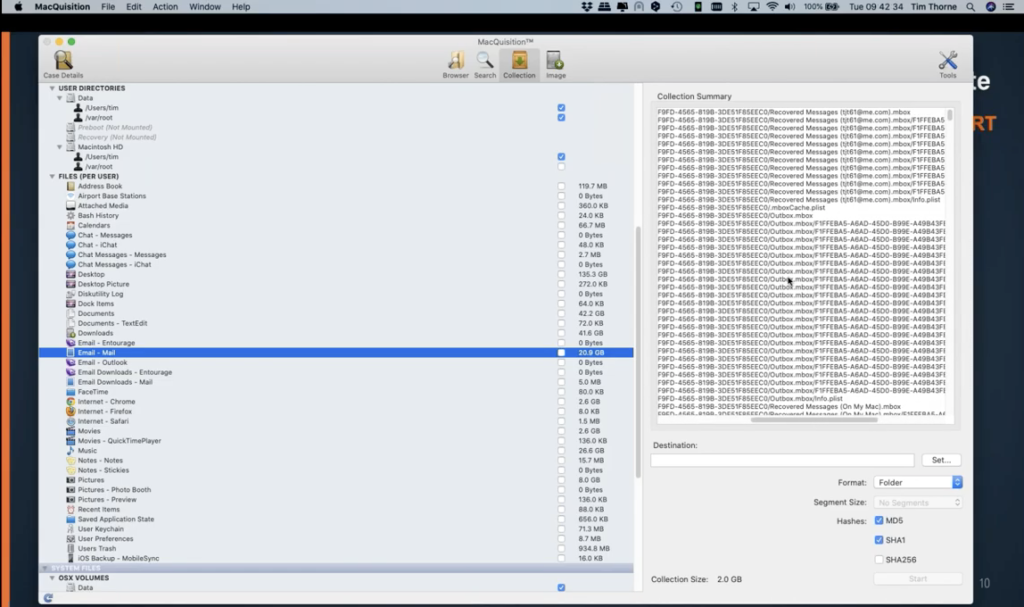Image resolution: width=1024 pixels, height=607 pixels.
Task: Open the File menu
Action: pos(108,7)
